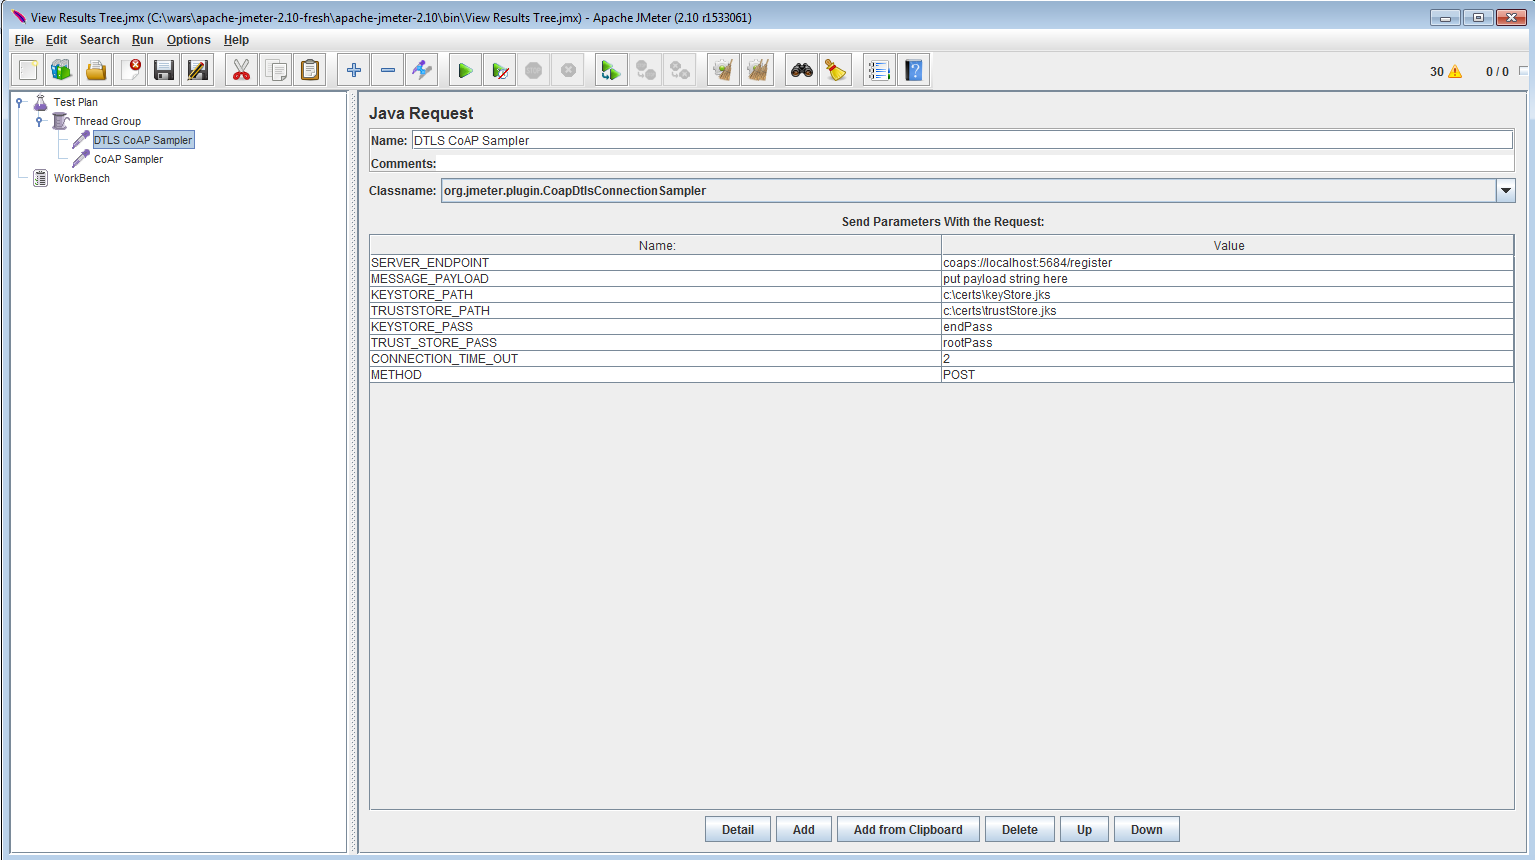Open Help with blue question icon

pos(913,70)
